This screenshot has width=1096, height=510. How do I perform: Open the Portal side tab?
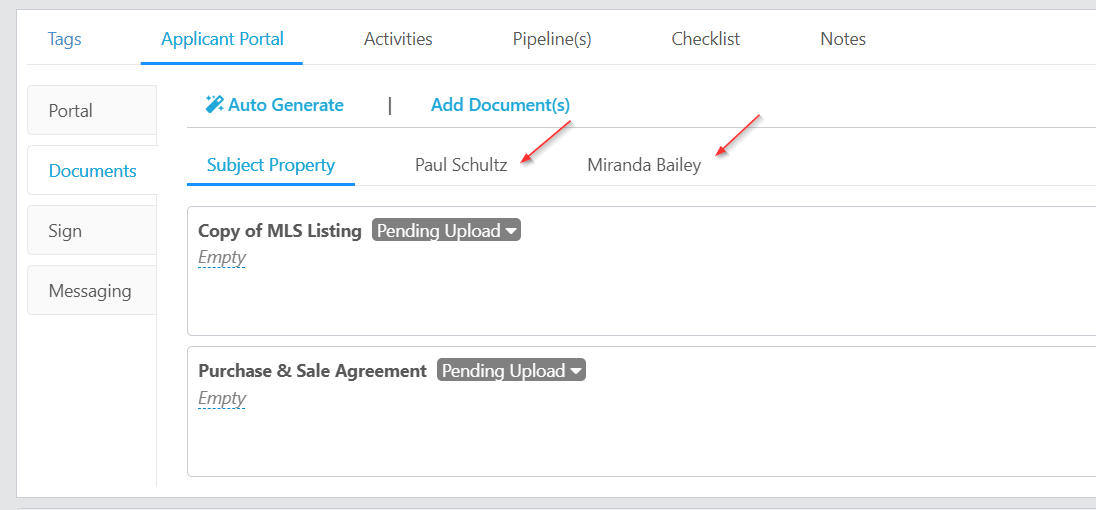click(92, 110)
